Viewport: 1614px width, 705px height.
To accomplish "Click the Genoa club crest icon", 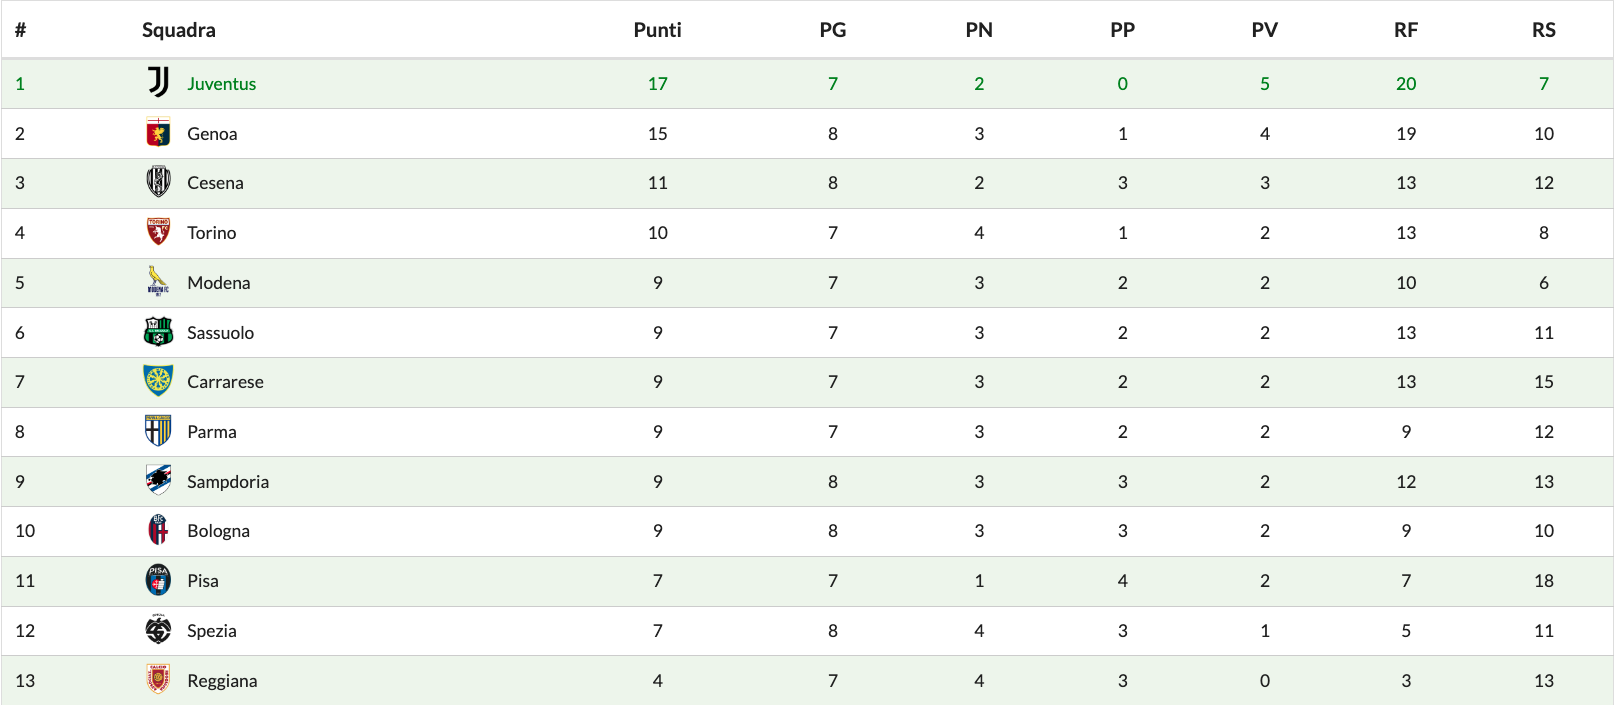I will 158,133.
